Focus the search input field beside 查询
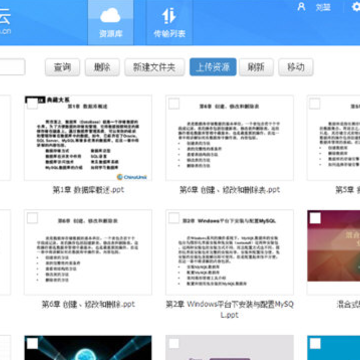Viewport: 360px width, 360px height. [x=12, y=67]
